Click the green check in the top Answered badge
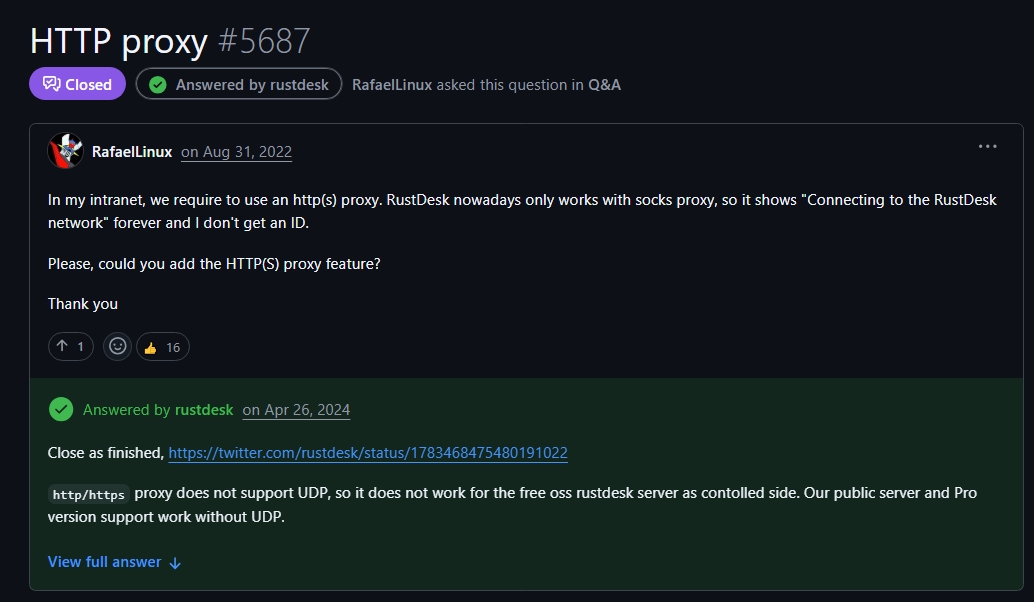This screenshot has width=1034, height=602. [x=157, y=85]
